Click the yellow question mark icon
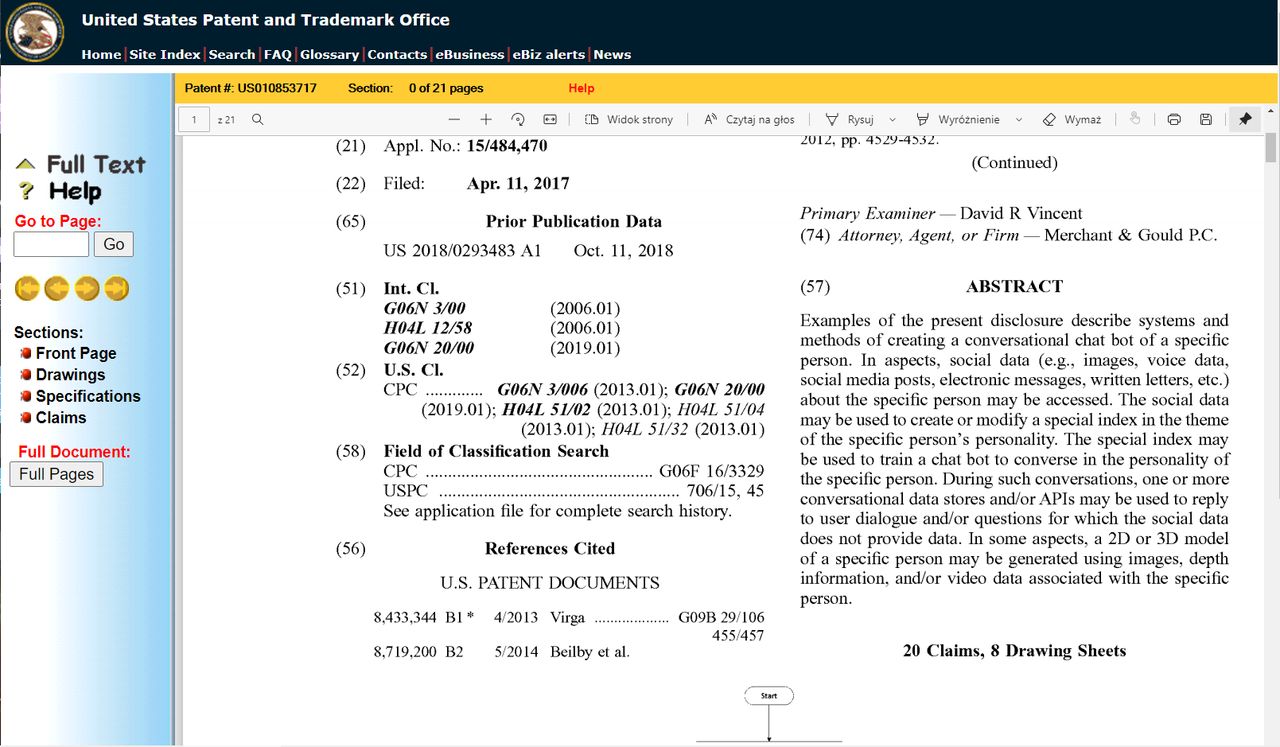The height and width of the screenshot is (747, 1280). click(x=26, y=191)
